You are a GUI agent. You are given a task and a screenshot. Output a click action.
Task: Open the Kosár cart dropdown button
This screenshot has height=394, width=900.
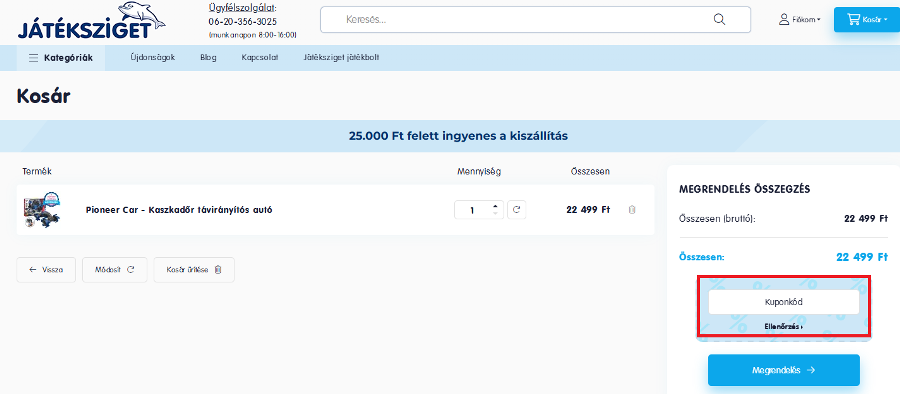(x=867, y=20)
